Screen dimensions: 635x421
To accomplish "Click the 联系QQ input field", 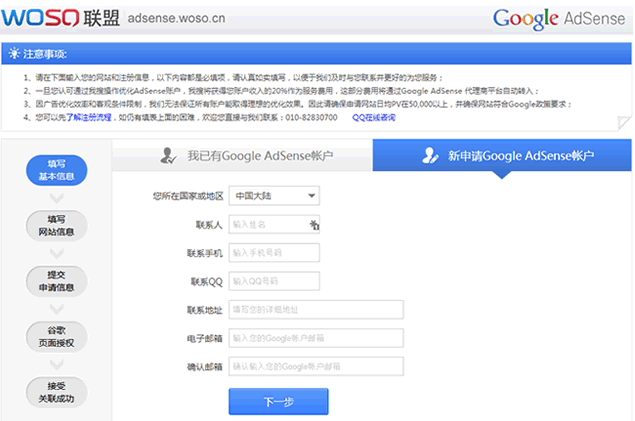I will coord(274,281).
